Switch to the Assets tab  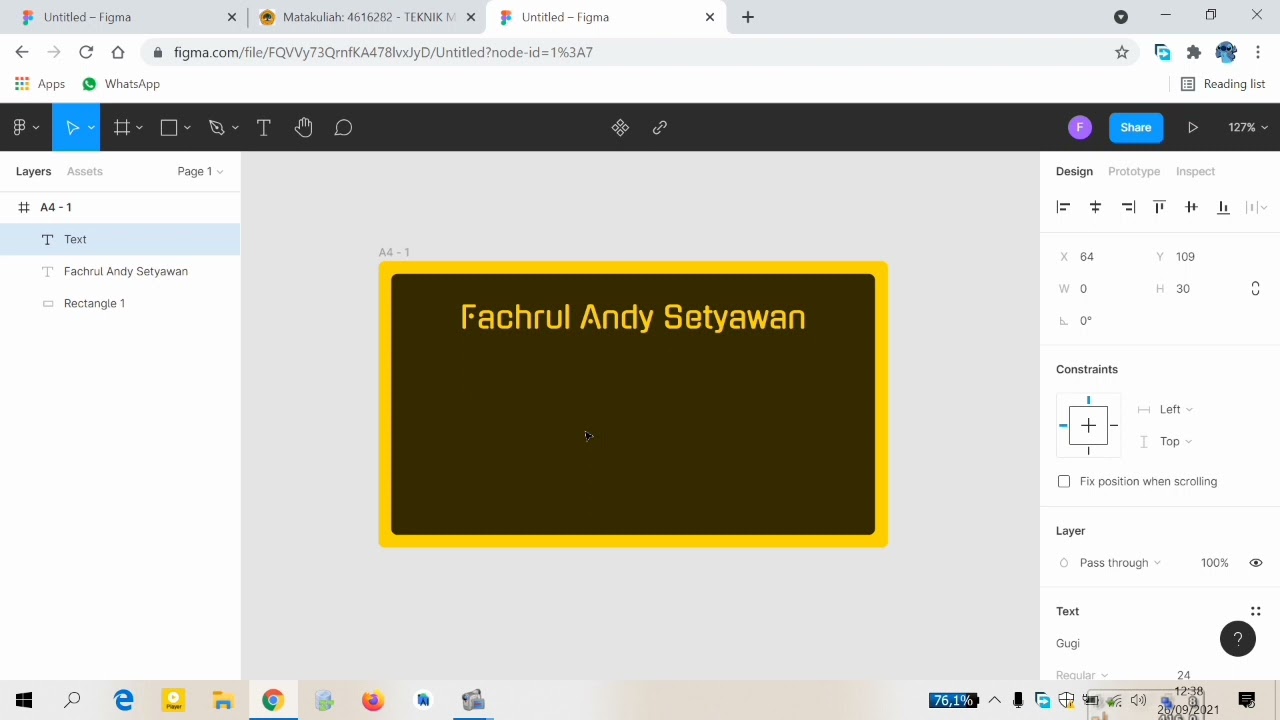click(85, 171)
